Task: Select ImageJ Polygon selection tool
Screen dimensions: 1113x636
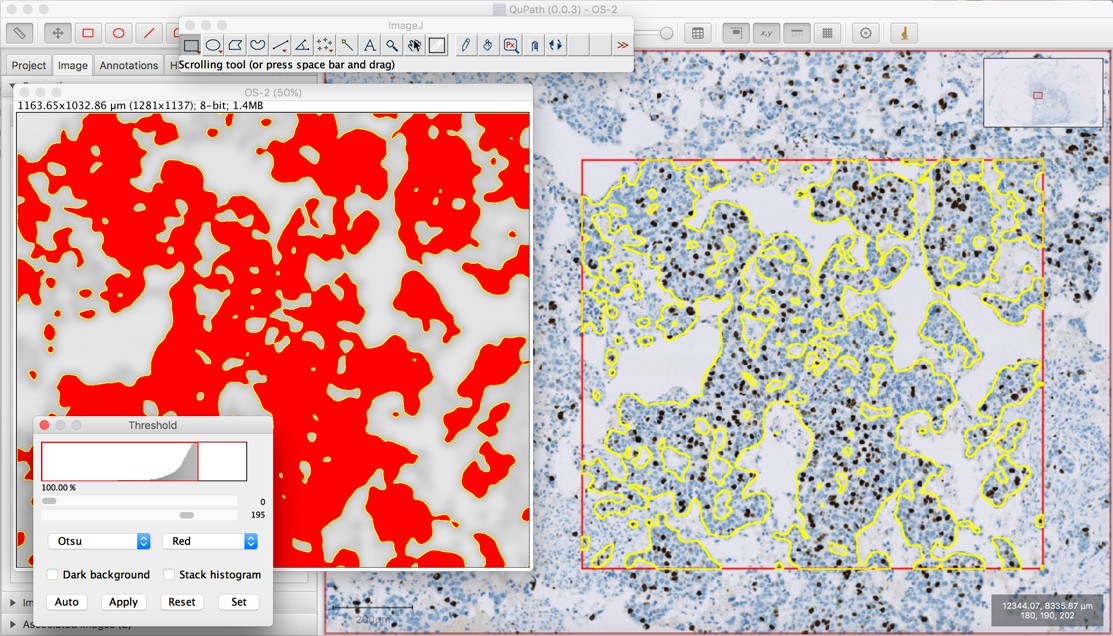Action: pos(236,45)
